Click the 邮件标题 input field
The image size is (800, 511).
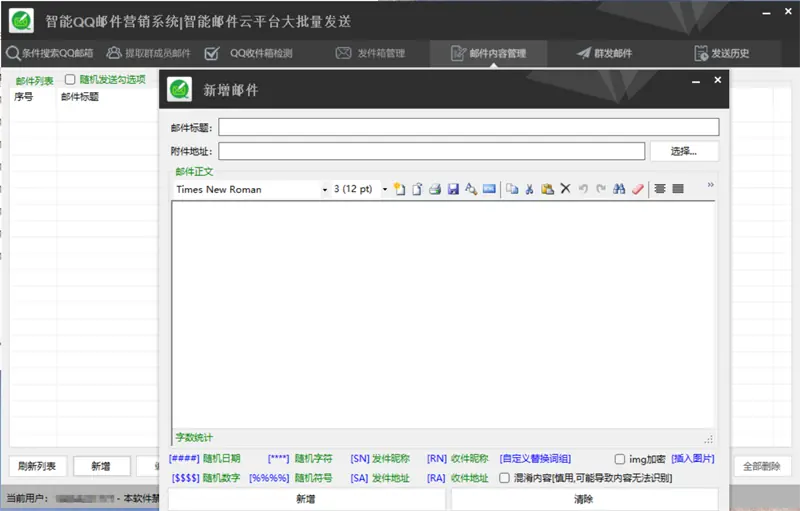(x=468, y=127)
